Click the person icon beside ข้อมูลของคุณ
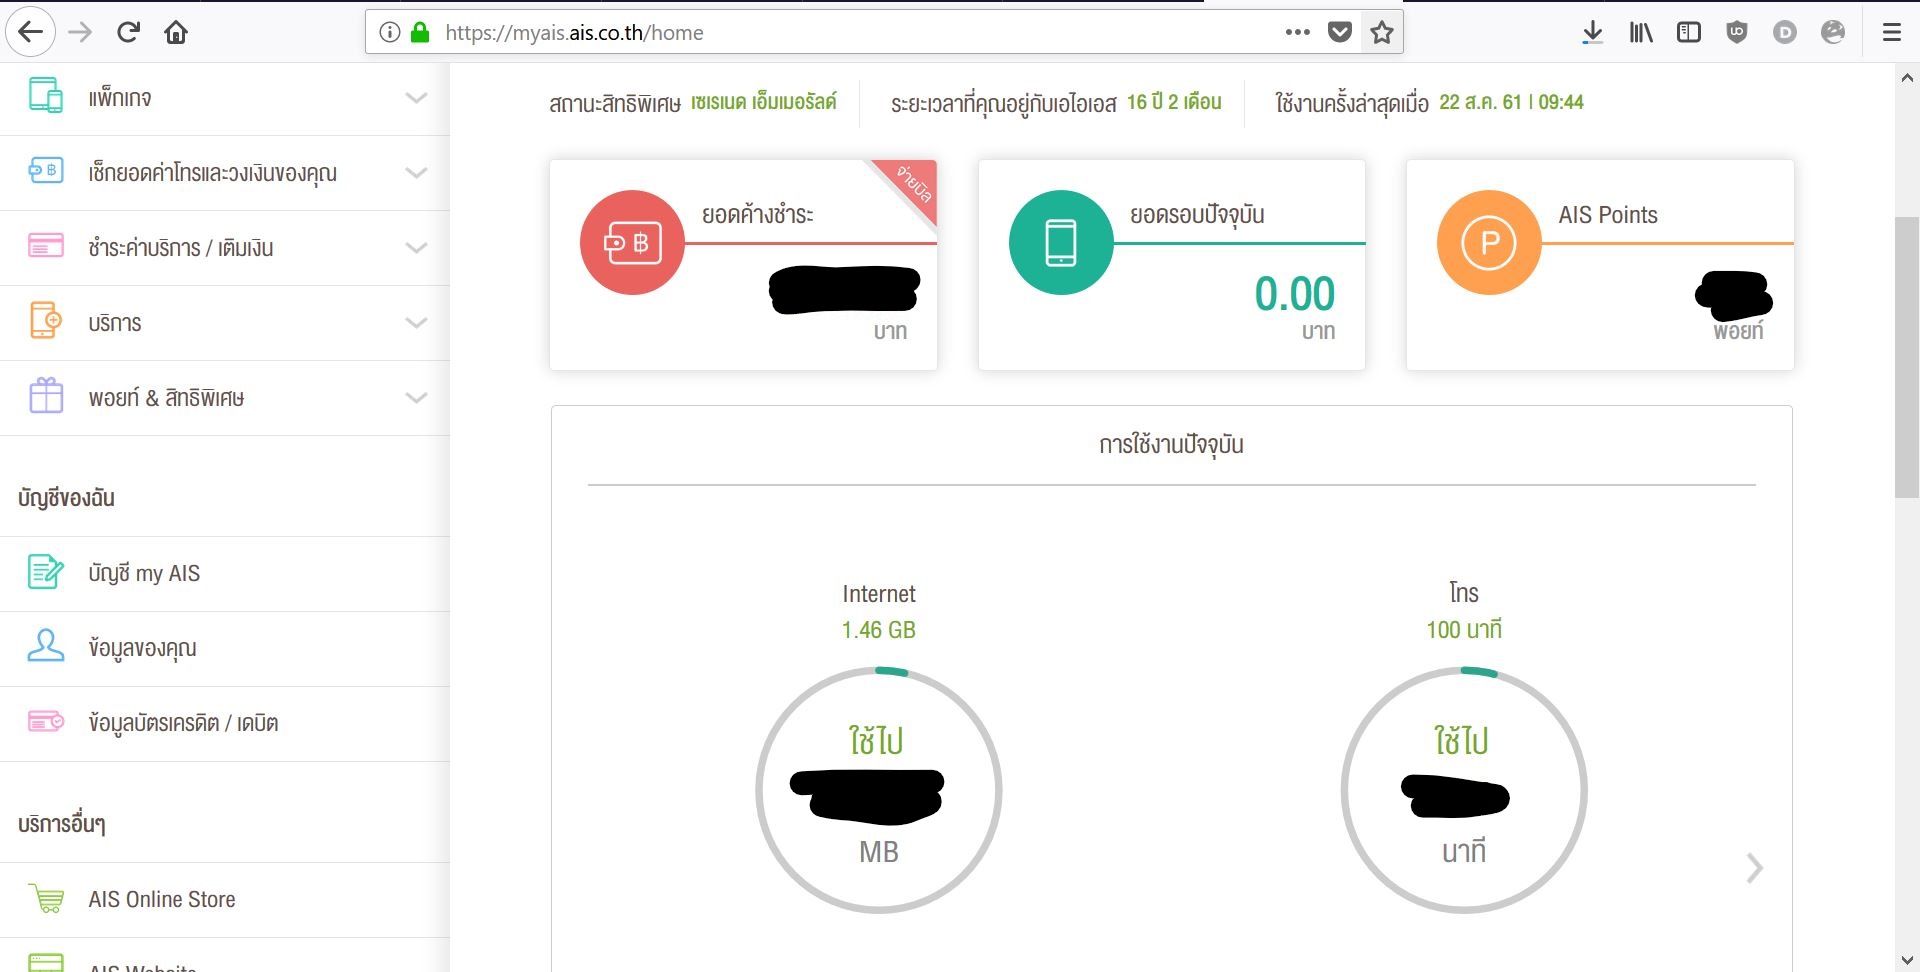1920x972 pixels. point(46,646)
